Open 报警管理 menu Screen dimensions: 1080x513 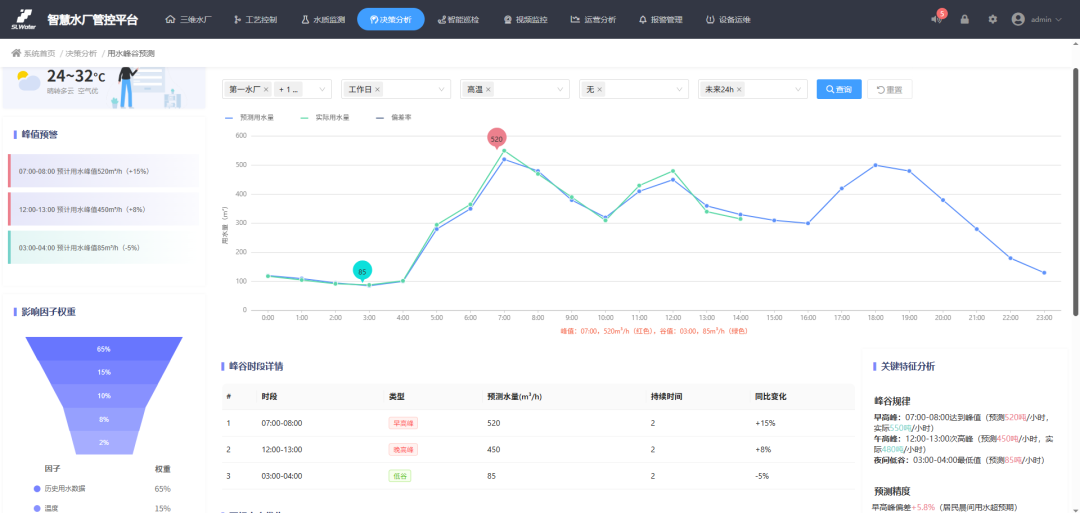coord(661,19)
